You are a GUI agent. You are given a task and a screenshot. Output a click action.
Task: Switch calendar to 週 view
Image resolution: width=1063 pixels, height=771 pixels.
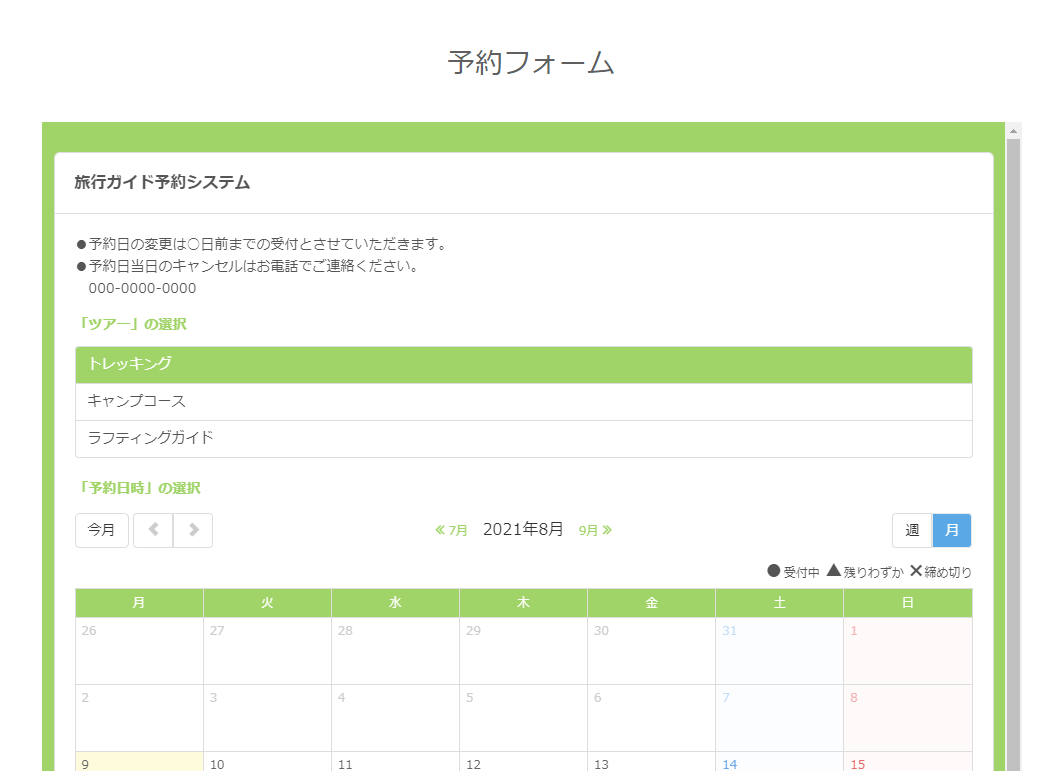(x=912, y=530)
